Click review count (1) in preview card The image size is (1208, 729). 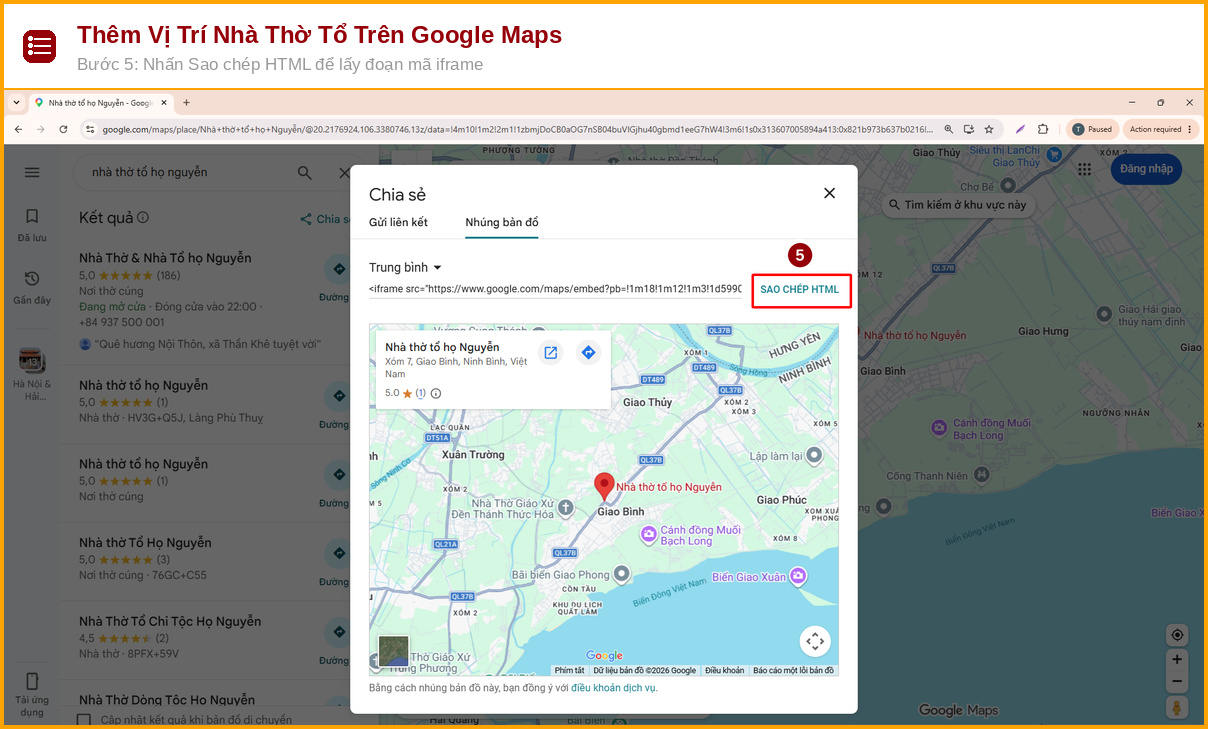(421, 393)
